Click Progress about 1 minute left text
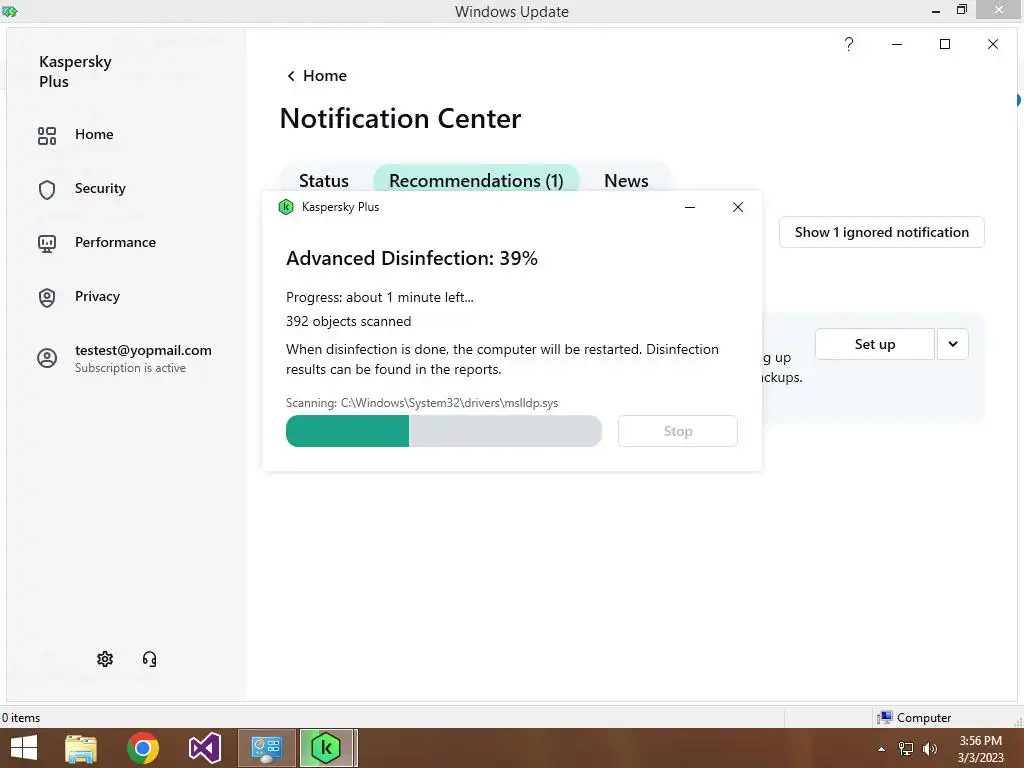1024x768 pixels. point(379,298)
